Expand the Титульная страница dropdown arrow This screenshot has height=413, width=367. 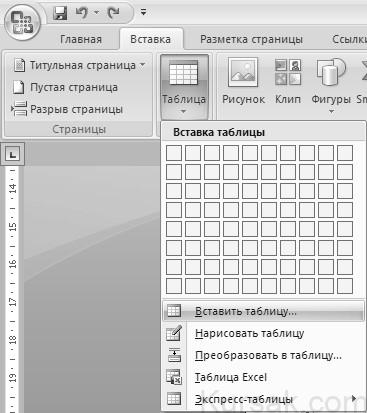pos(142,65)
